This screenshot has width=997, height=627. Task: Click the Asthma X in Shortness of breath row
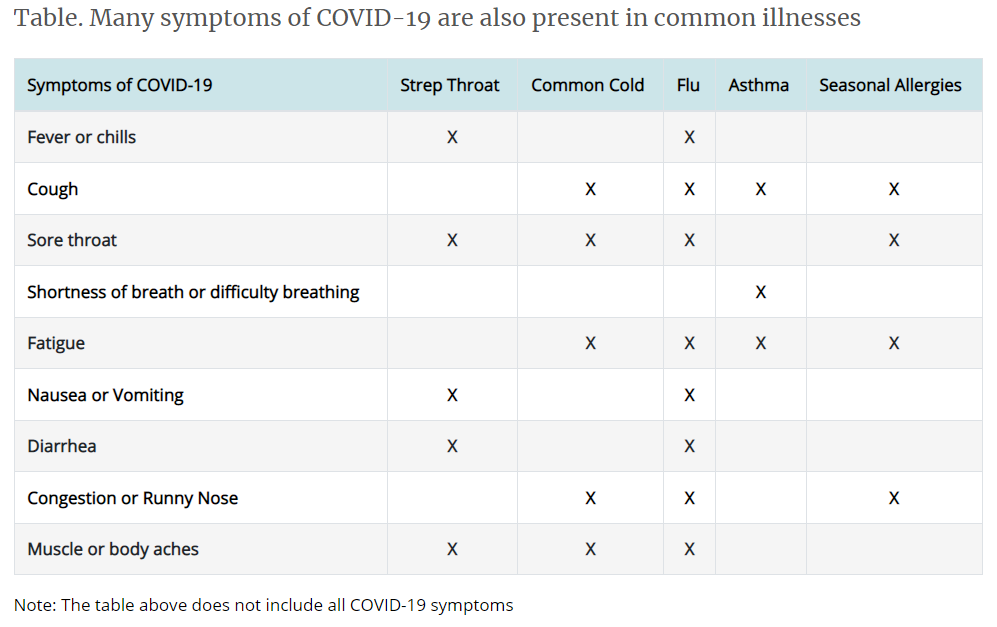click(761, 292)
